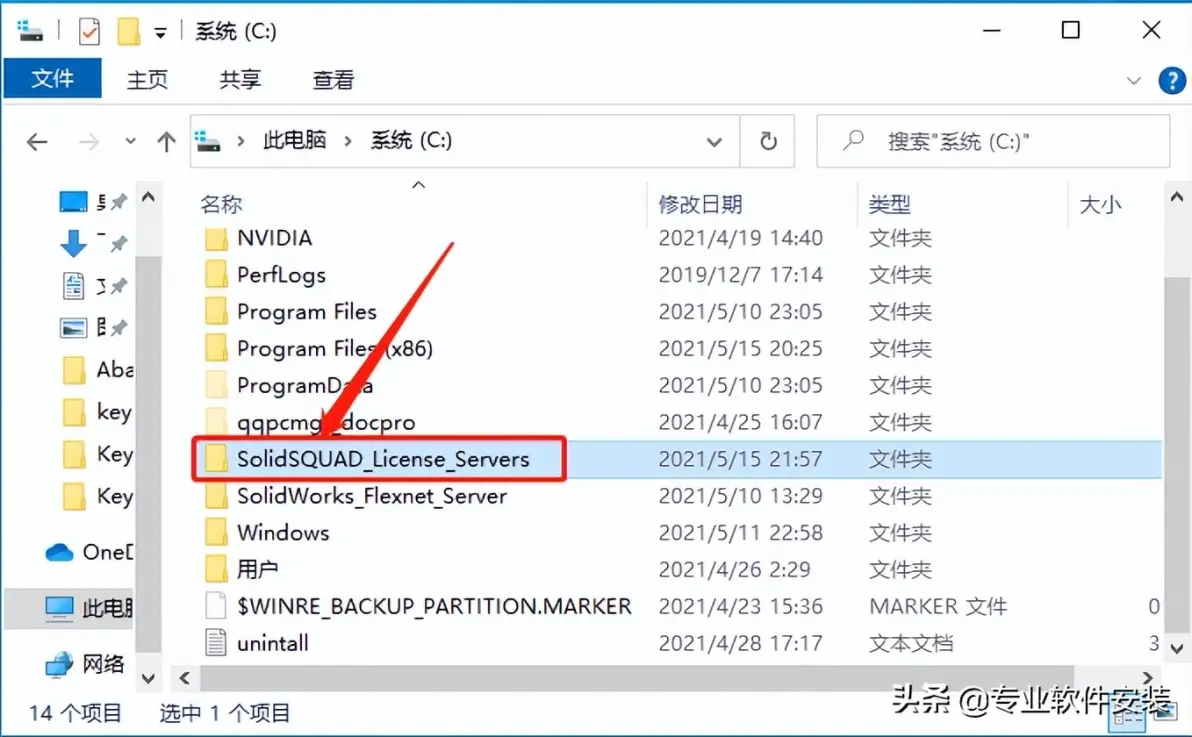Switch to the 主页 ribbon tab

[x=147, y=79]
